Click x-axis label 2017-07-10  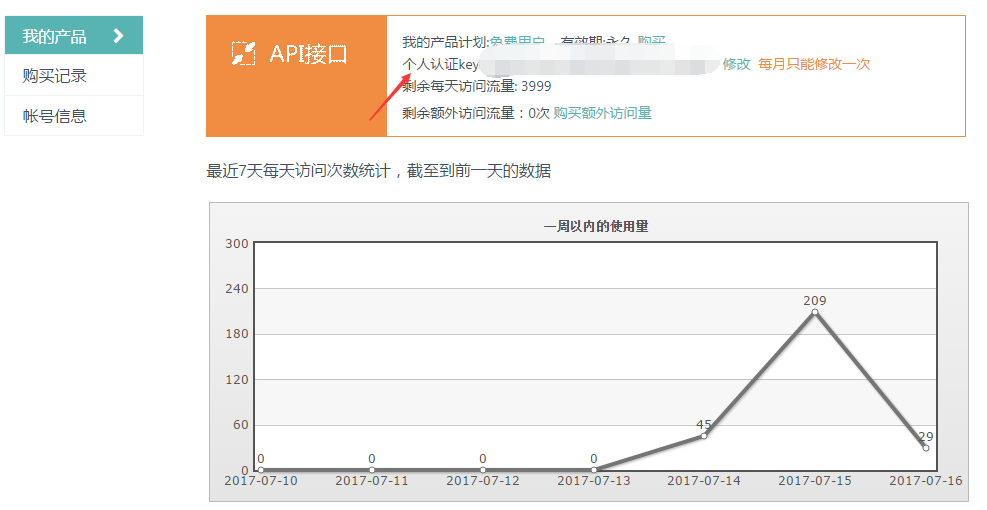click(x=261, y=480)
